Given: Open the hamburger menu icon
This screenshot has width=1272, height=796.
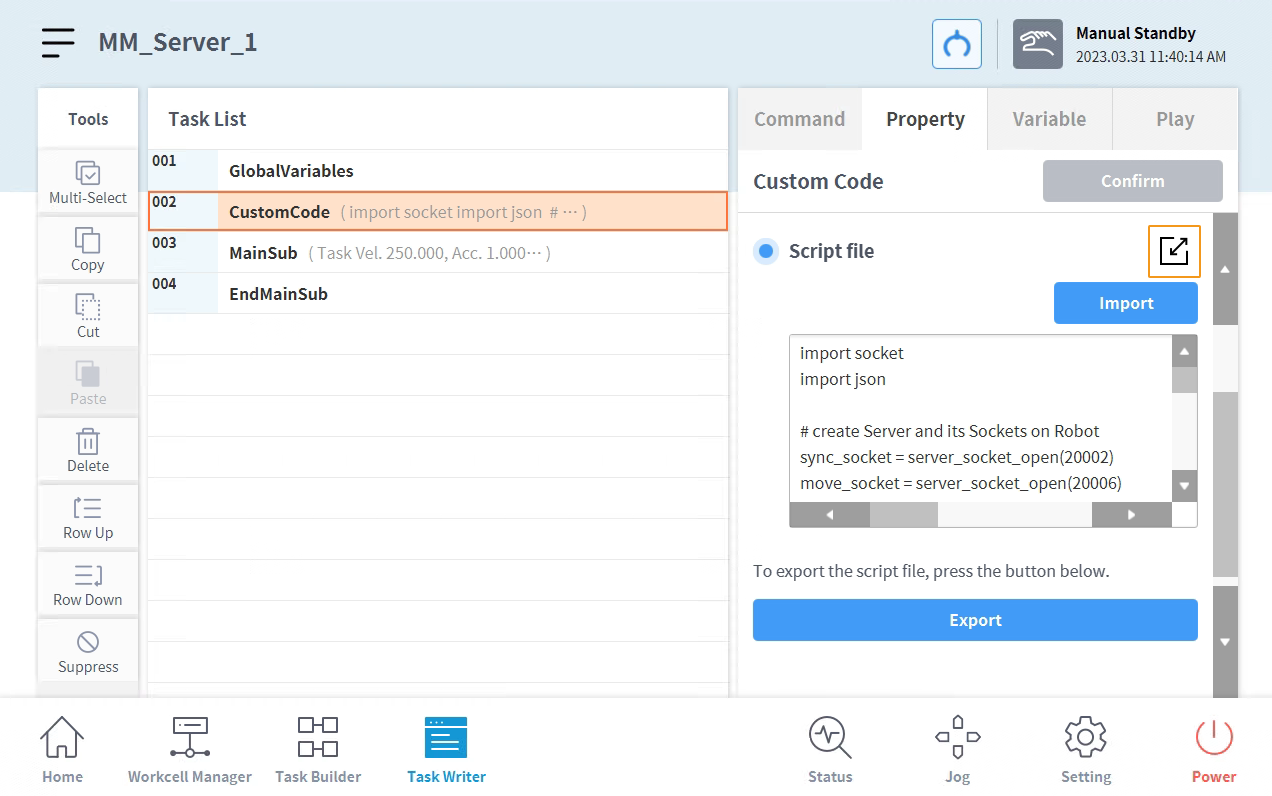Looking at the screenshot, I should [58, 43].
